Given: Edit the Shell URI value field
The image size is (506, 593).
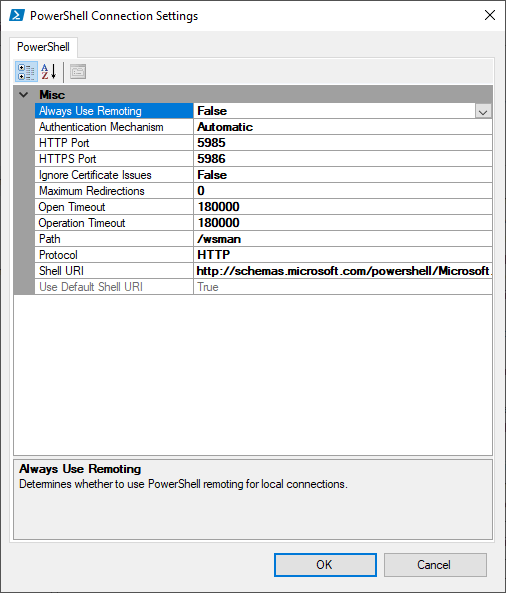Looking at the screenshot, I should click(343, 271).
